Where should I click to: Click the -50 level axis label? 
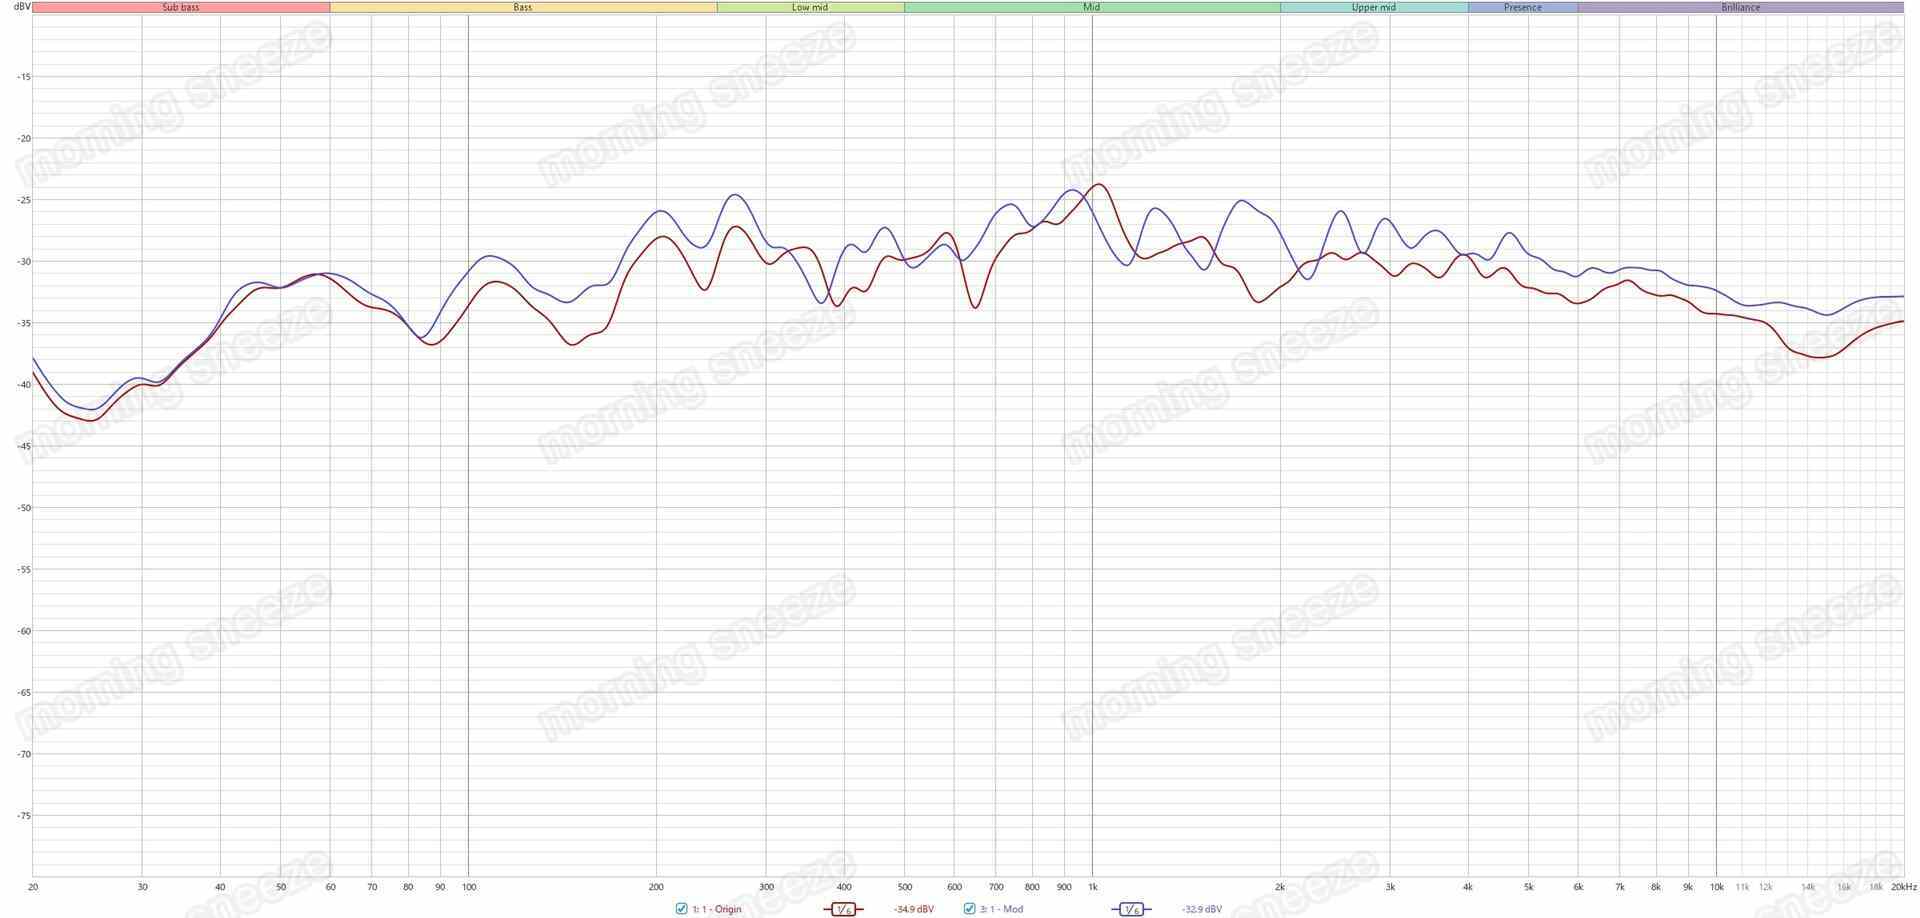(24, 508)
